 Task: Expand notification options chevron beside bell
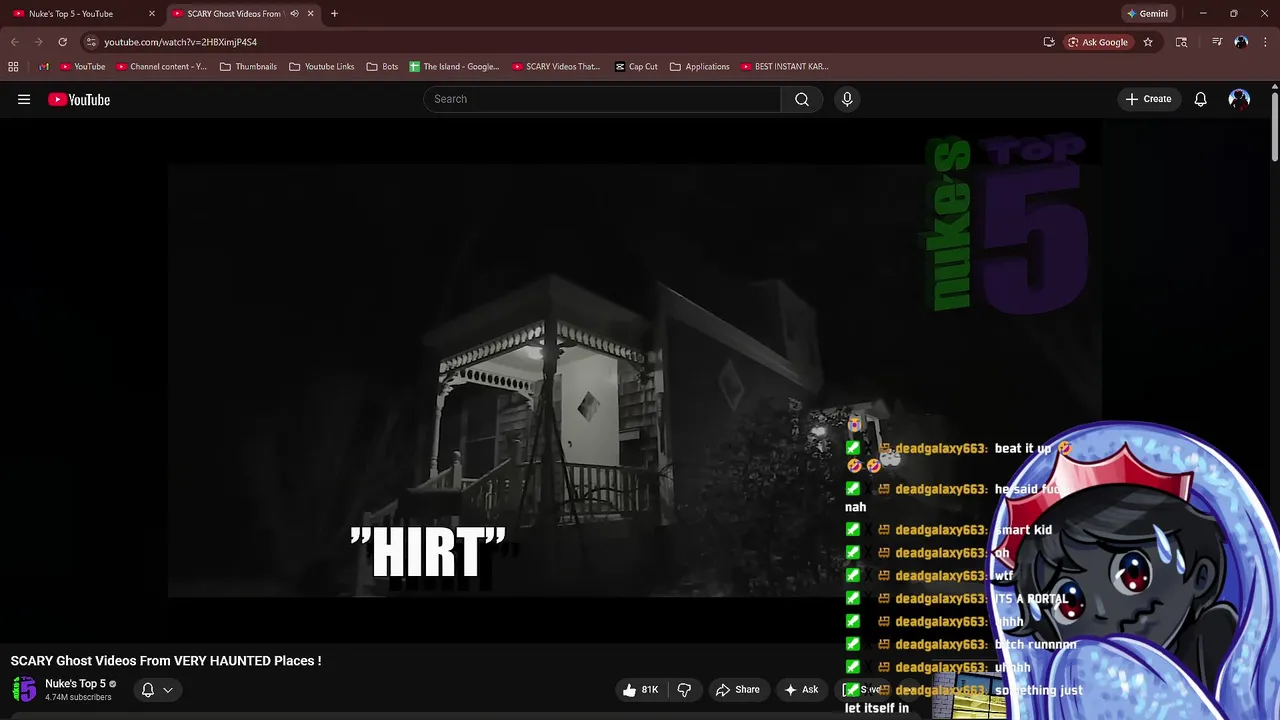168,690
